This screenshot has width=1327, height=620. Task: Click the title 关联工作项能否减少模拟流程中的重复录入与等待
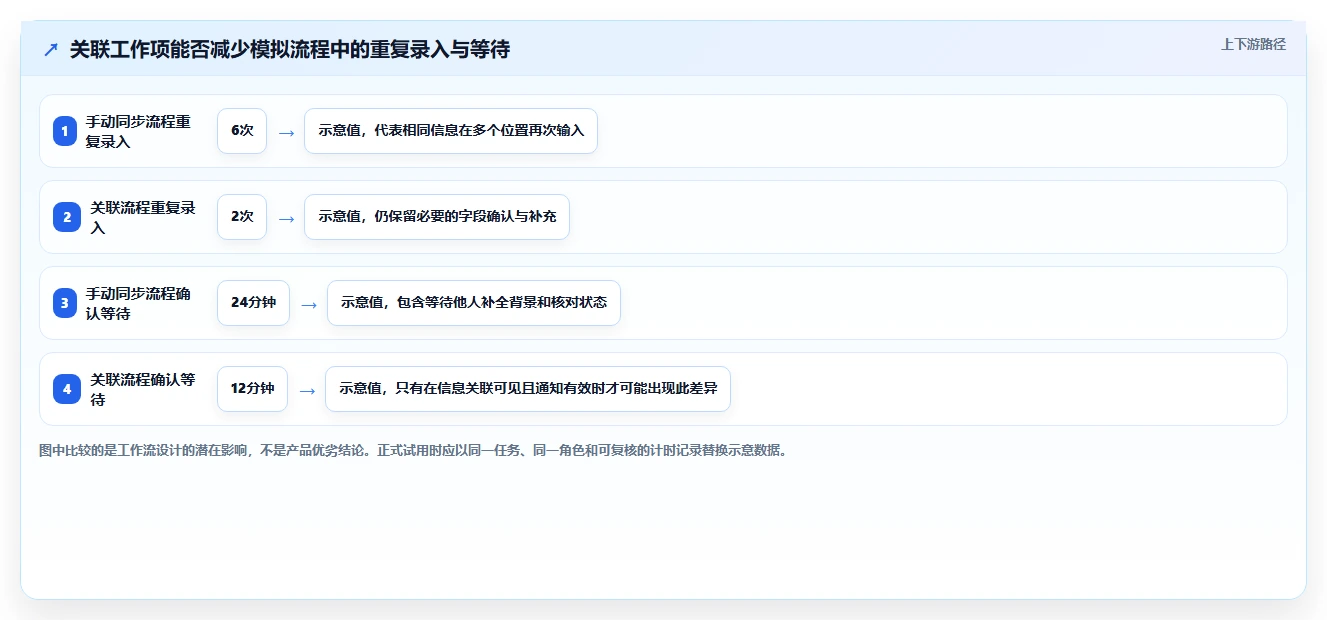tap(290, 49)
